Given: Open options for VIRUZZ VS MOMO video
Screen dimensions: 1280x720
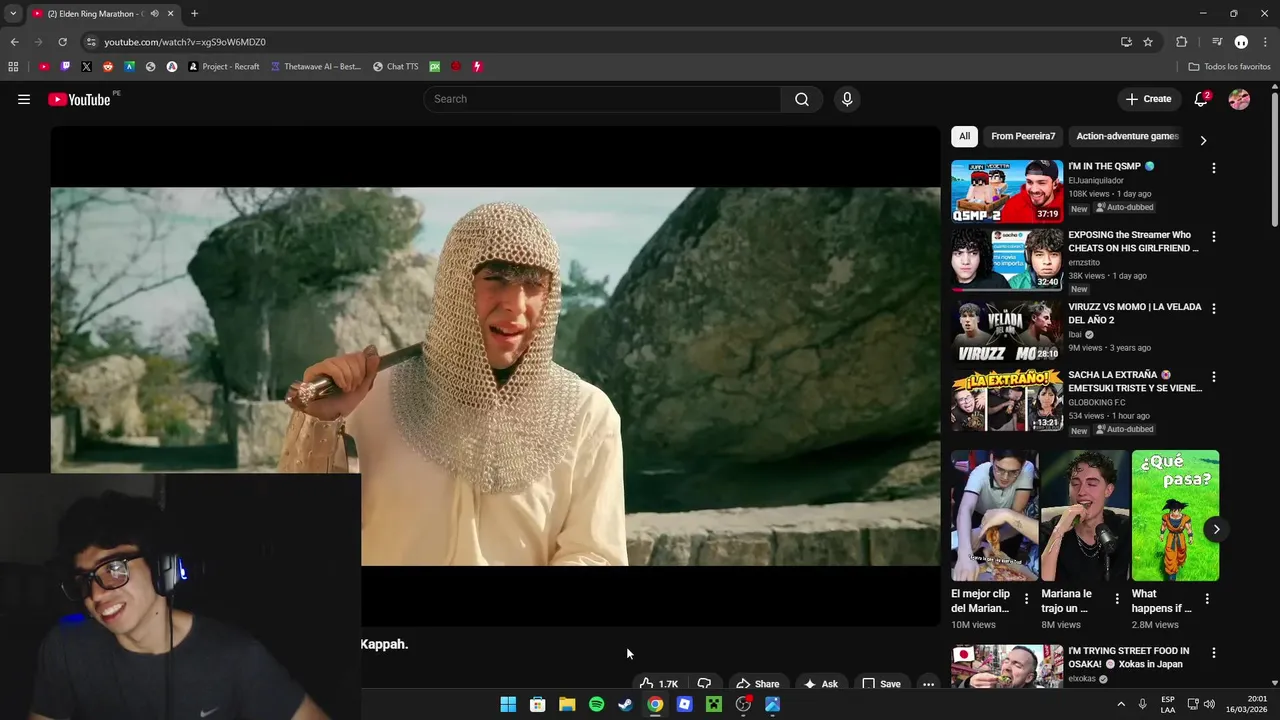Looking at the screenshot, I should pyautogui.click(x=1213, y=309).
